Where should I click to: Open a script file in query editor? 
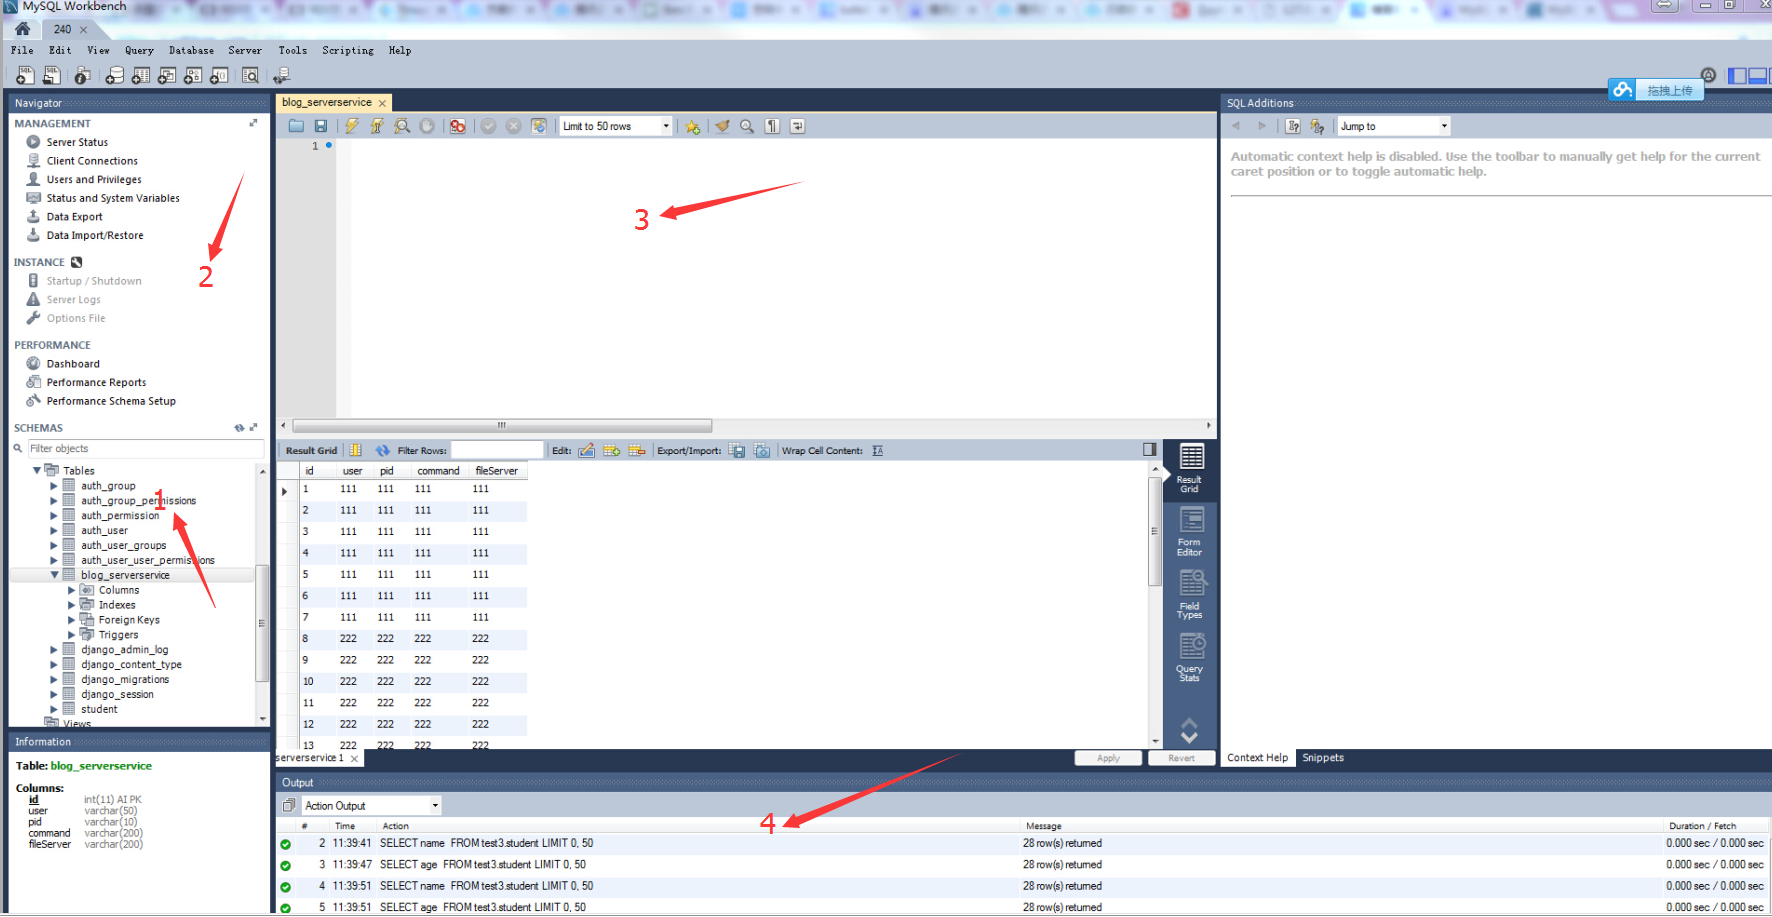pos(296,126)
